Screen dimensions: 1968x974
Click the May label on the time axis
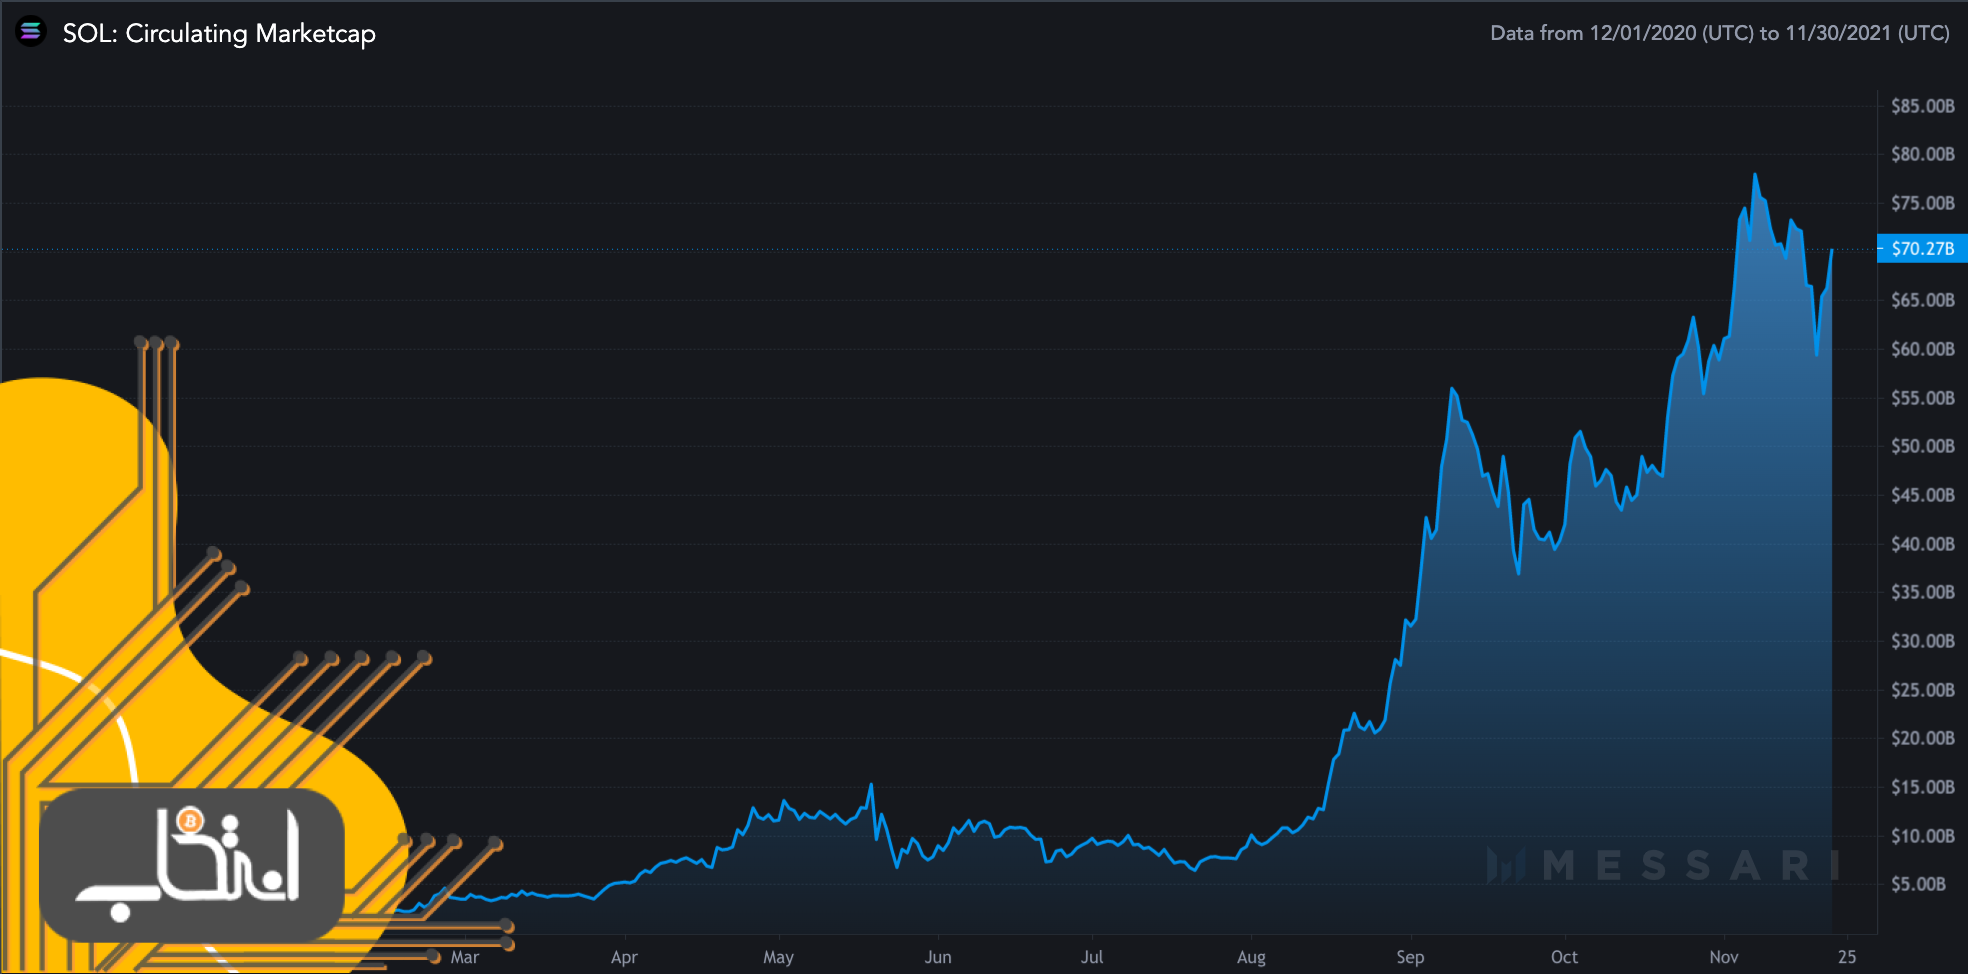[x=778, y=957]
